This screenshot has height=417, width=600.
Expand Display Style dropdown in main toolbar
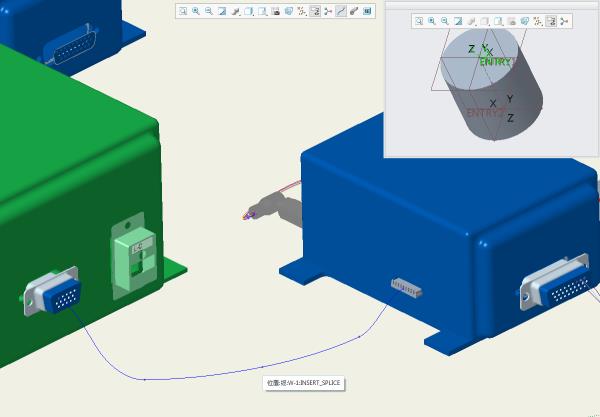tap(249, 11)
